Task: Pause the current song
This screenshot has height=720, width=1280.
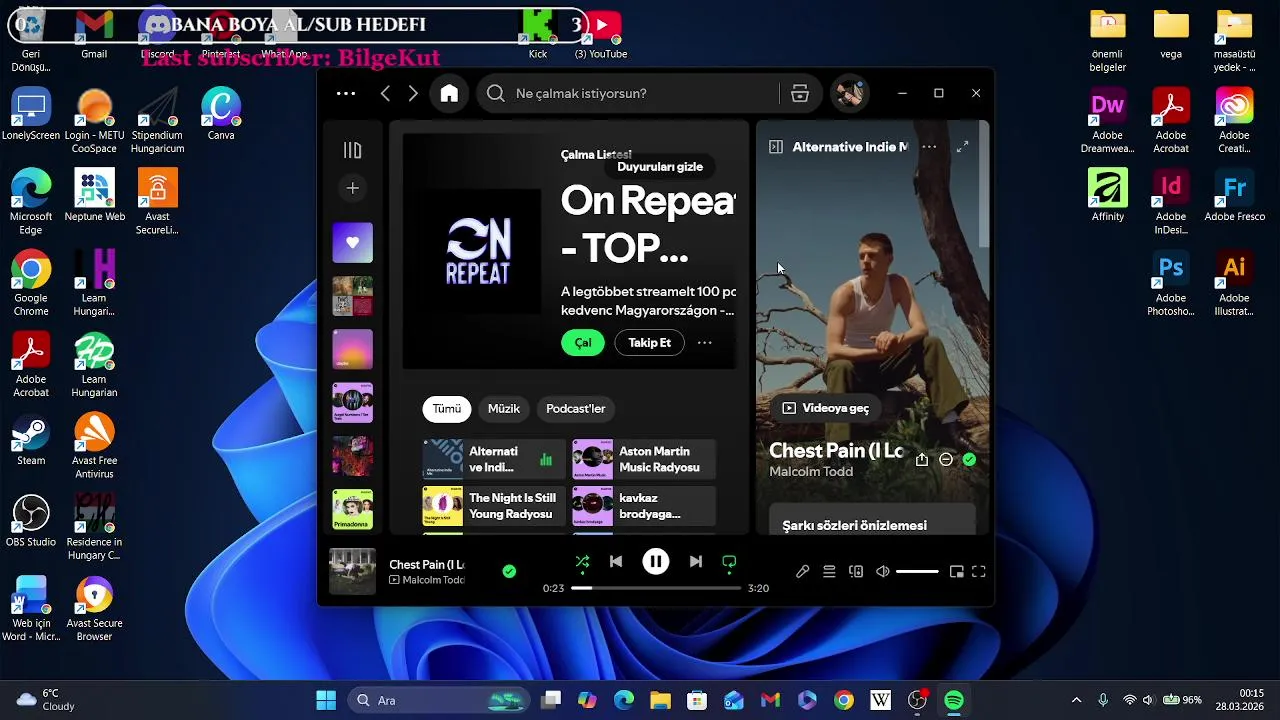Action: (656, 562)
